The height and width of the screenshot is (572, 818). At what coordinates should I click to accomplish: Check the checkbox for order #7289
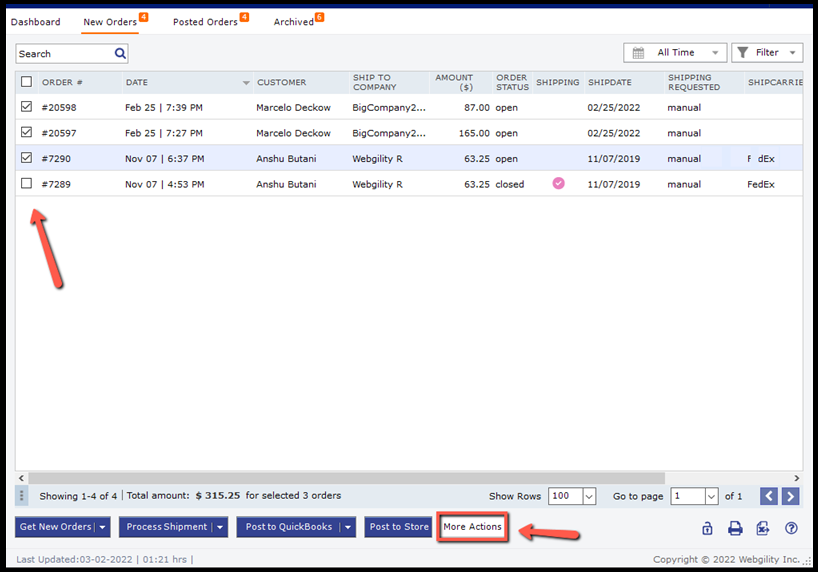(x=27, y=184)
